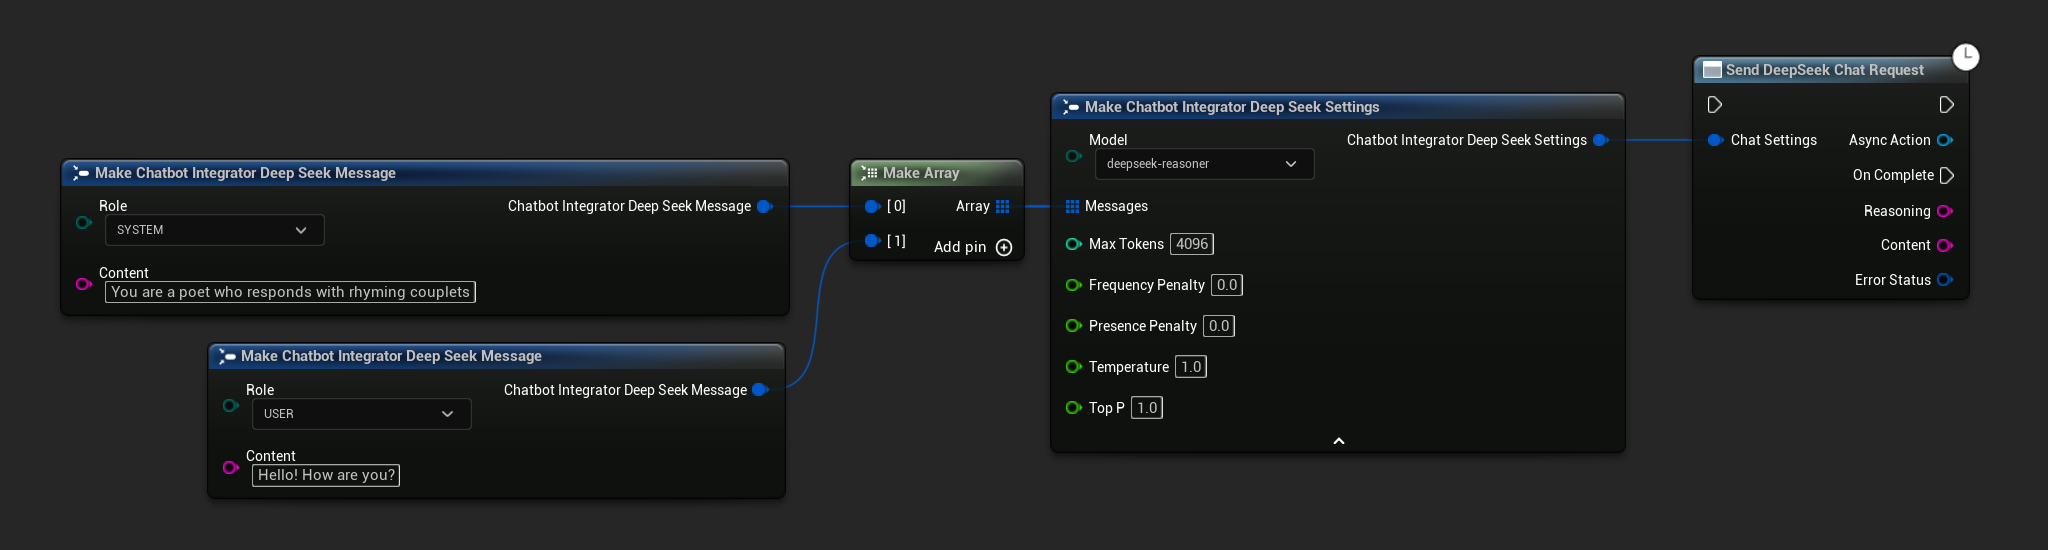Click the Messages array input pin
The width and height of the screenshot is (2048, 550).
click(x=1072, y=206)
